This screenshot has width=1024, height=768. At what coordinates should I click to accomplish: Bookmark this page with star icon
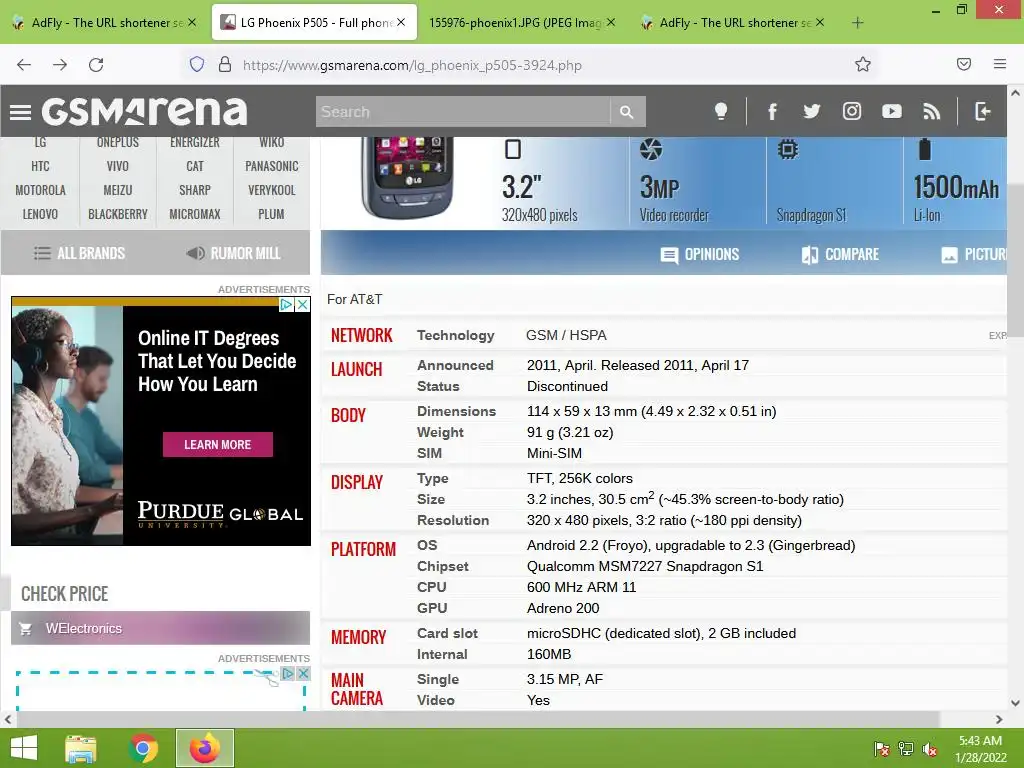(863, 64)
